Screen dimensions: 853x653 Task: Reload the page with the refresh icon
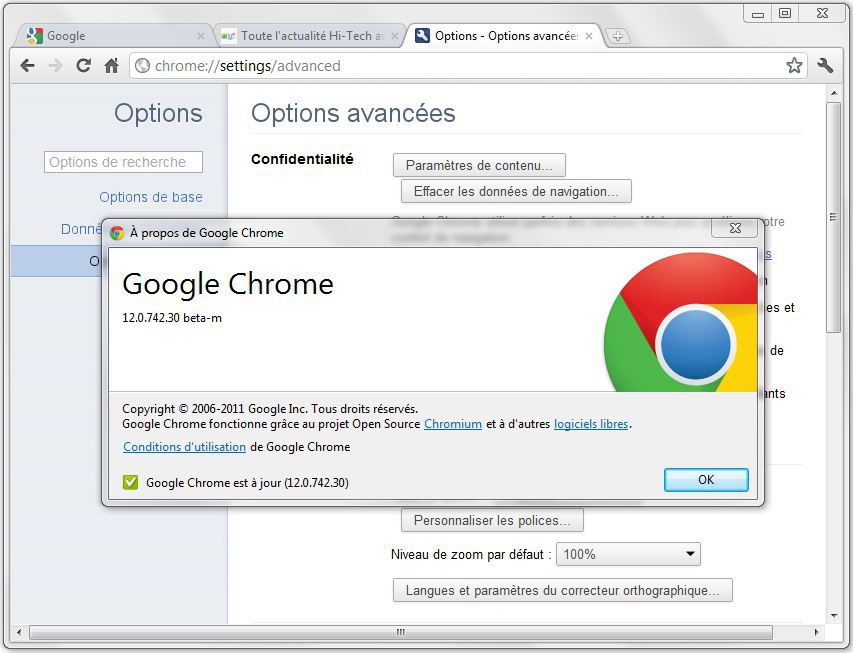coord(83,66)
